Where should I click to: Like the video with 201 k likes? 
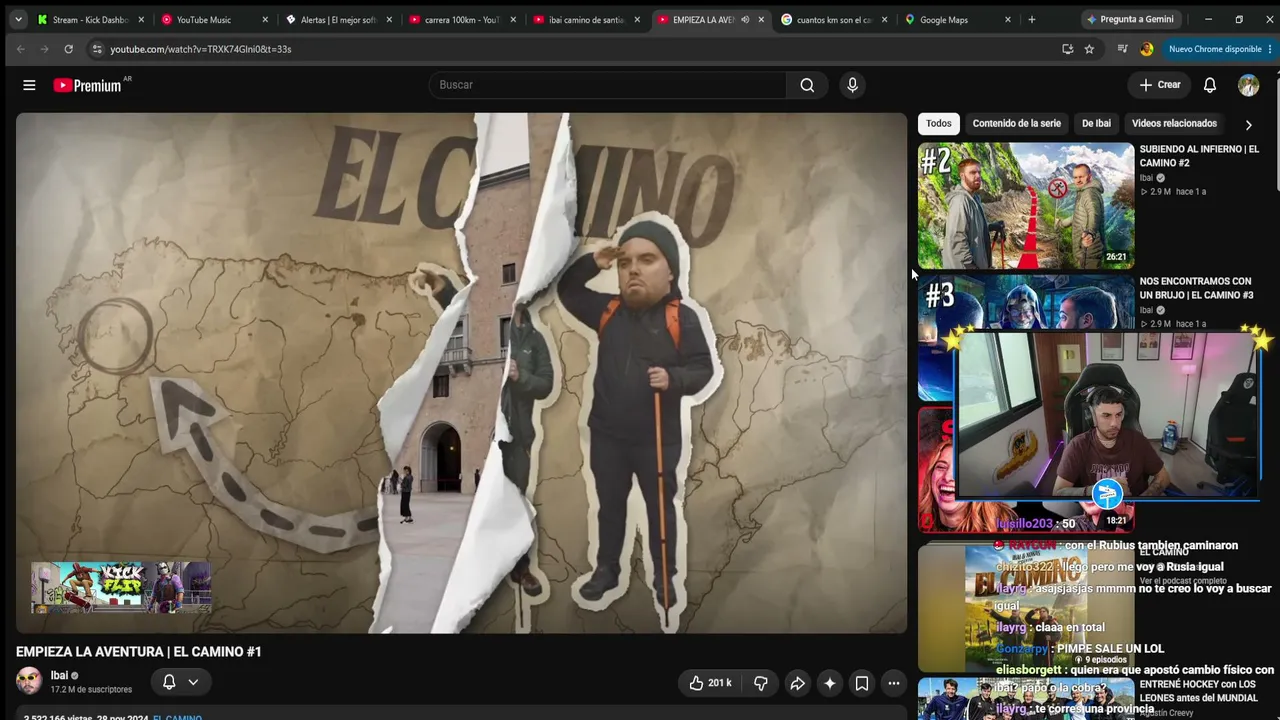710,683
